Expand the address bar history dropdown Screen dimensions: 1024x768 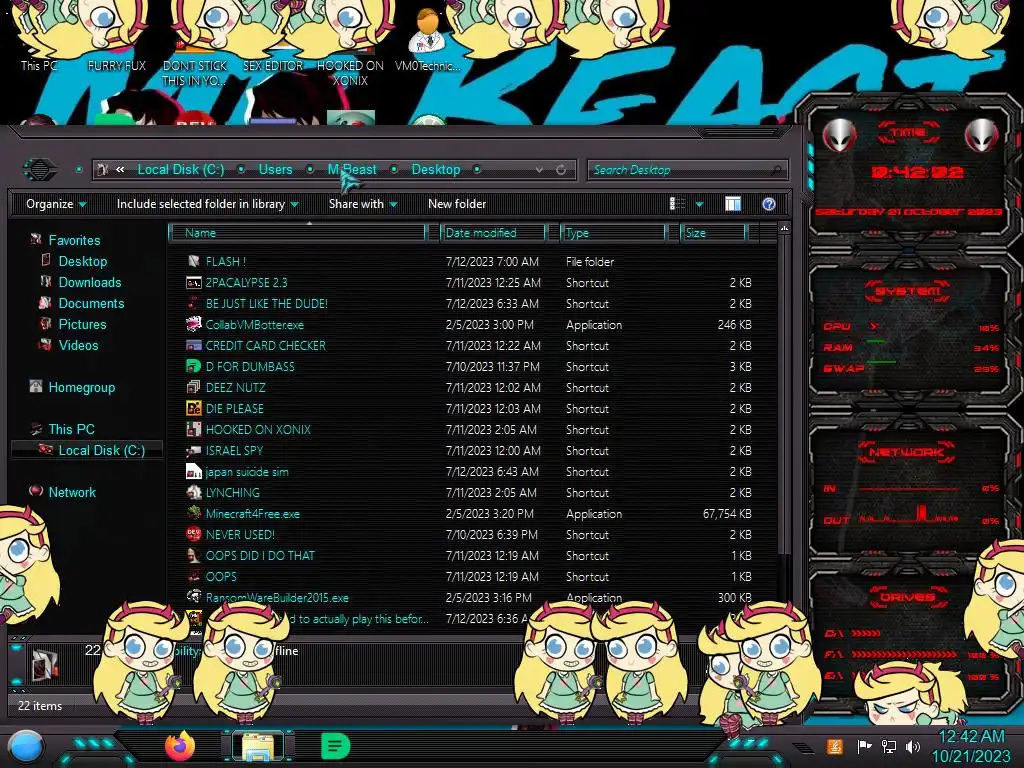click(x=539, y=170)
